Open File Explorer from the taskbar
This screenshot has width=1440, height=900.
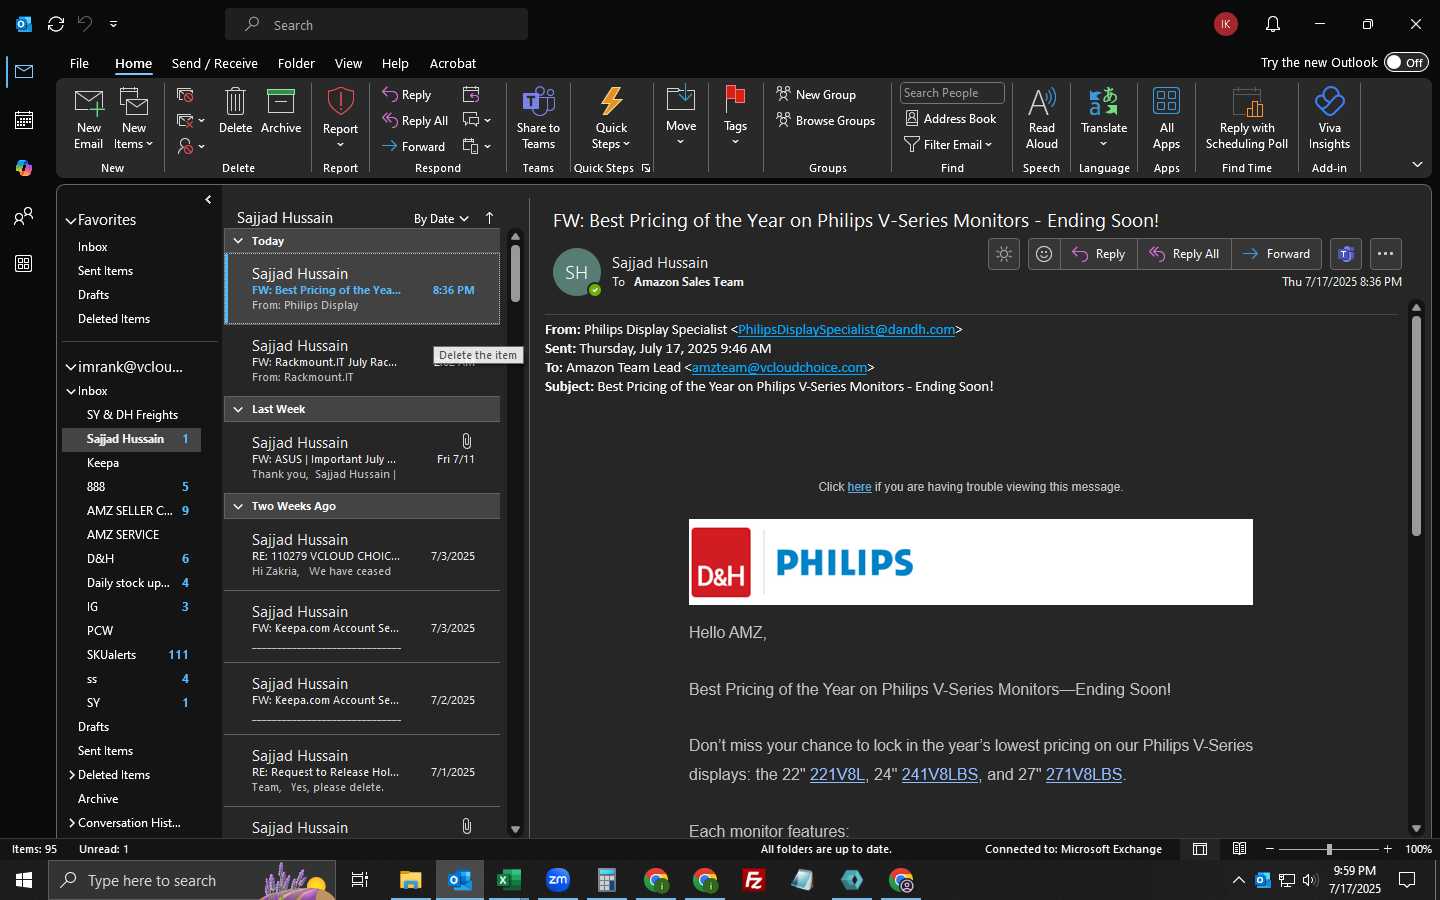click(x=411, y=880)
